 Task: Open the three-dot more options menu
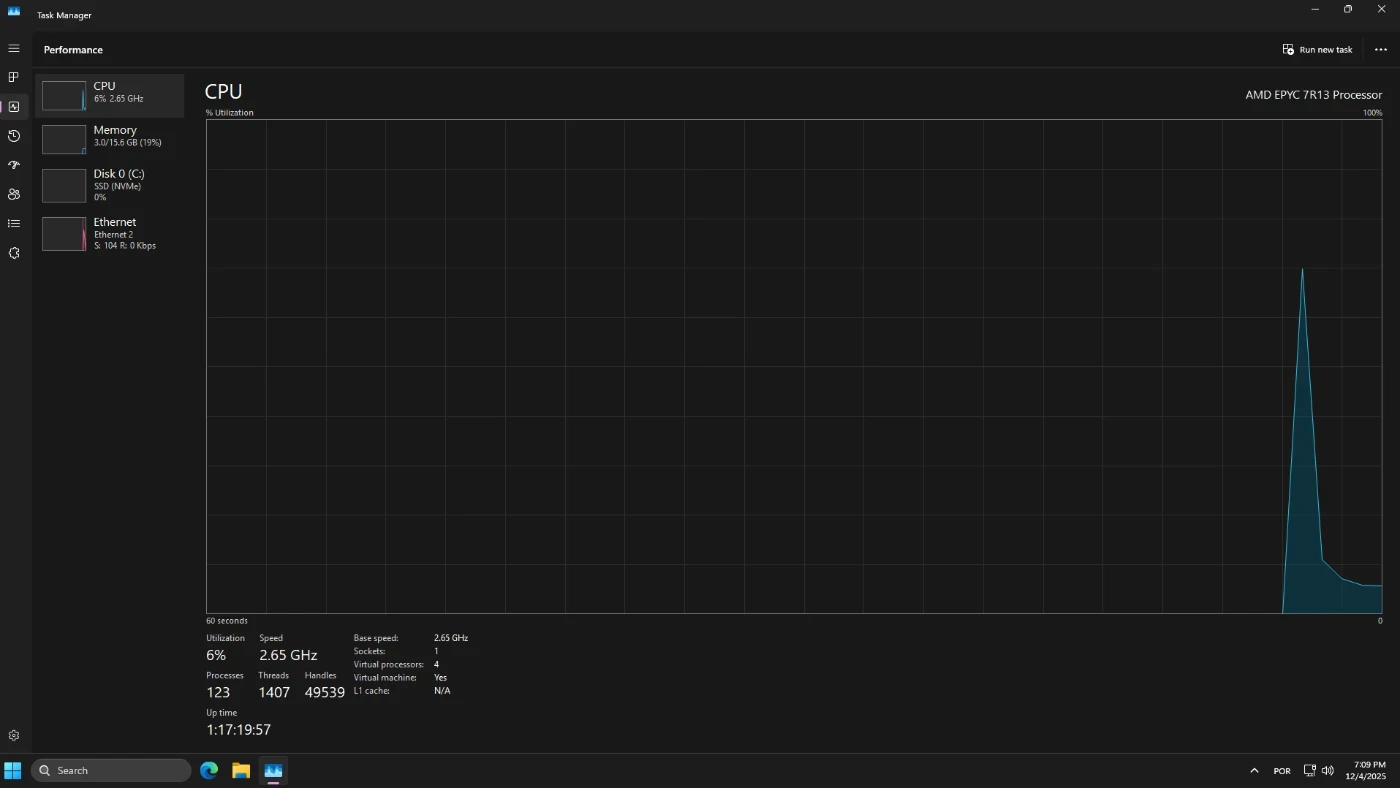click(x=1380, y=49)
